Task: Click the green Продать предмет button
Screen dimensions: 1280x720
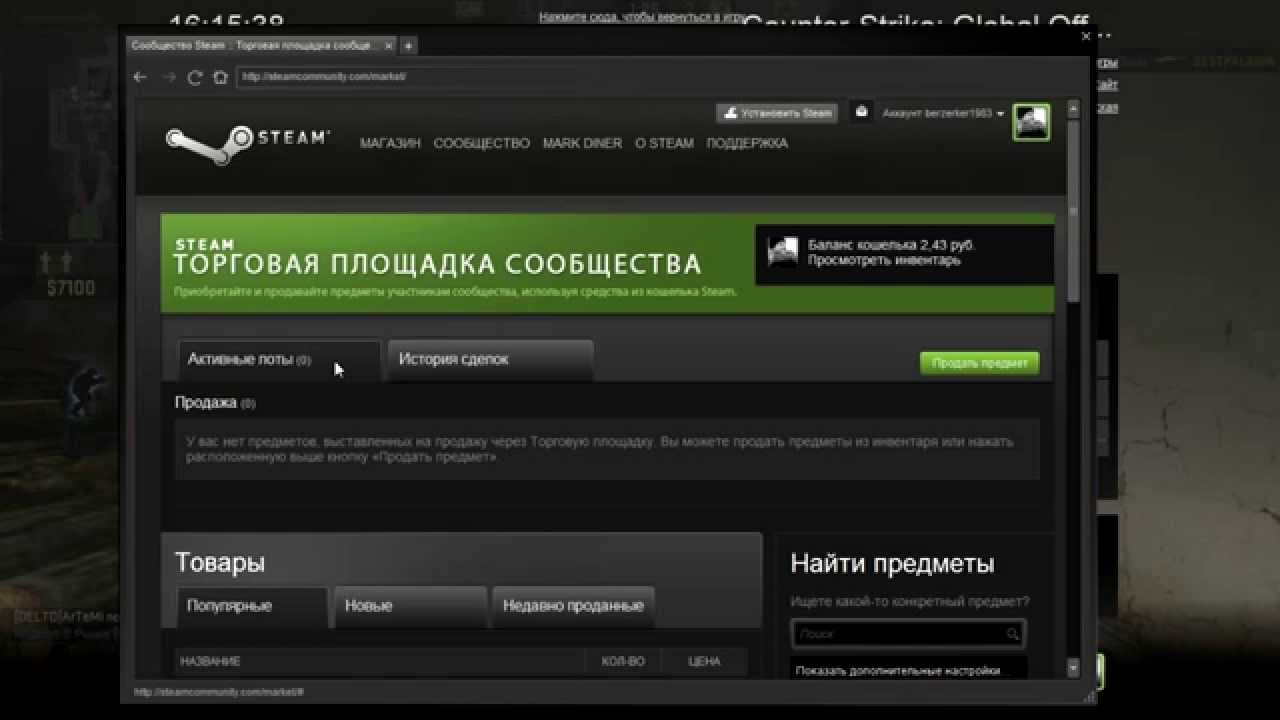Action: pyautogui.click(x=979, y=363)
